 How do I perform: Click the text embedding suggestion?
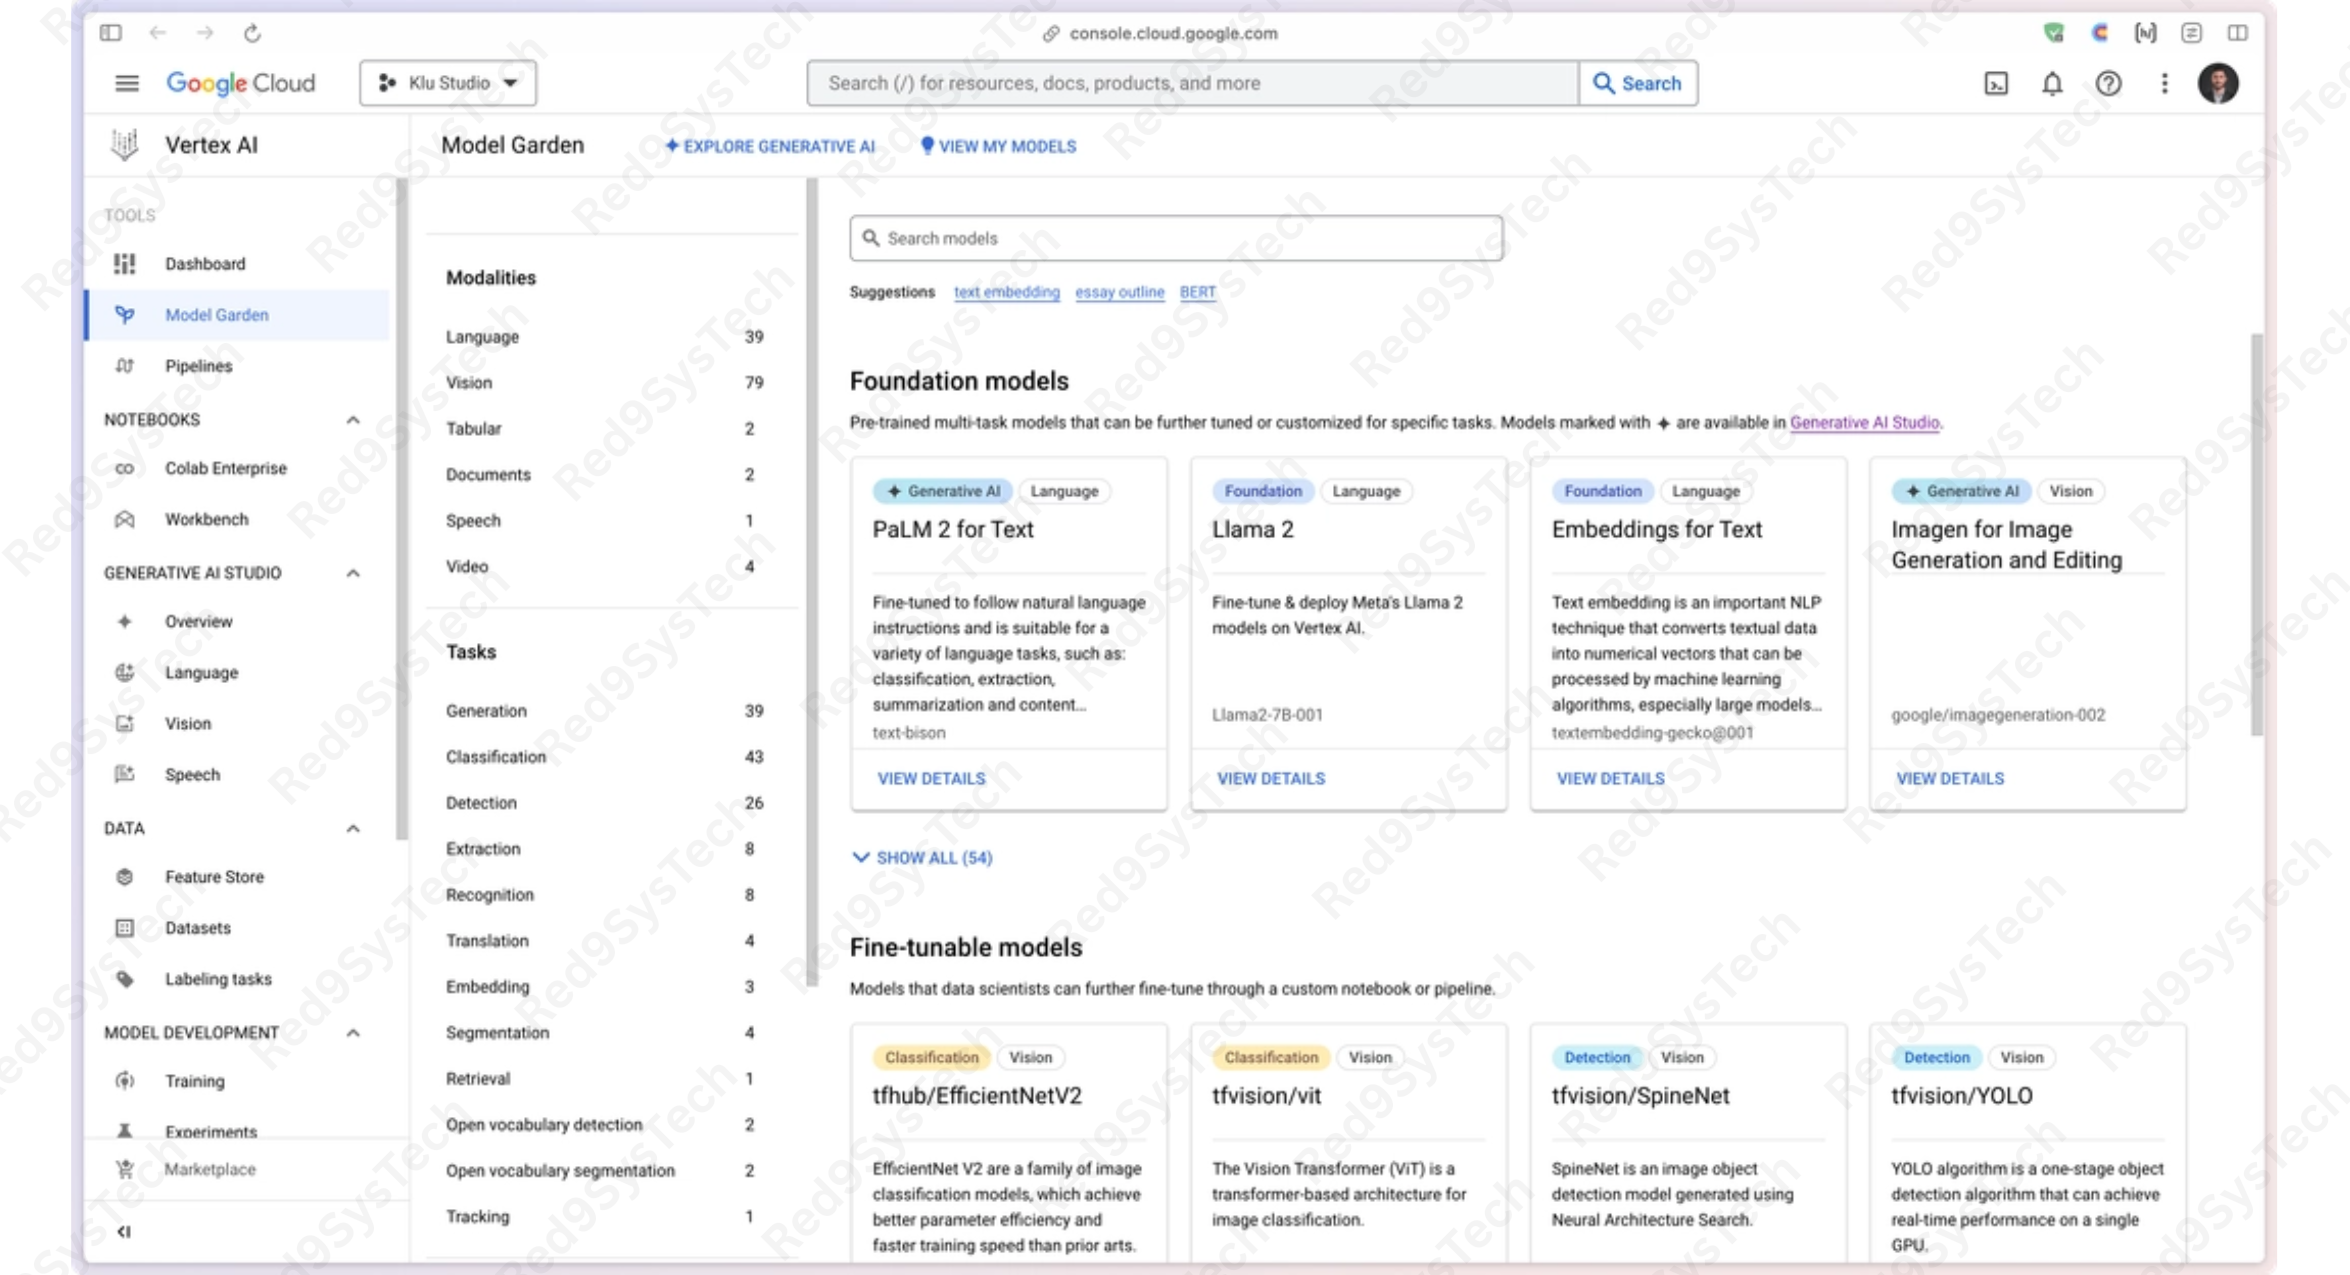click(x=1006, y=292)
